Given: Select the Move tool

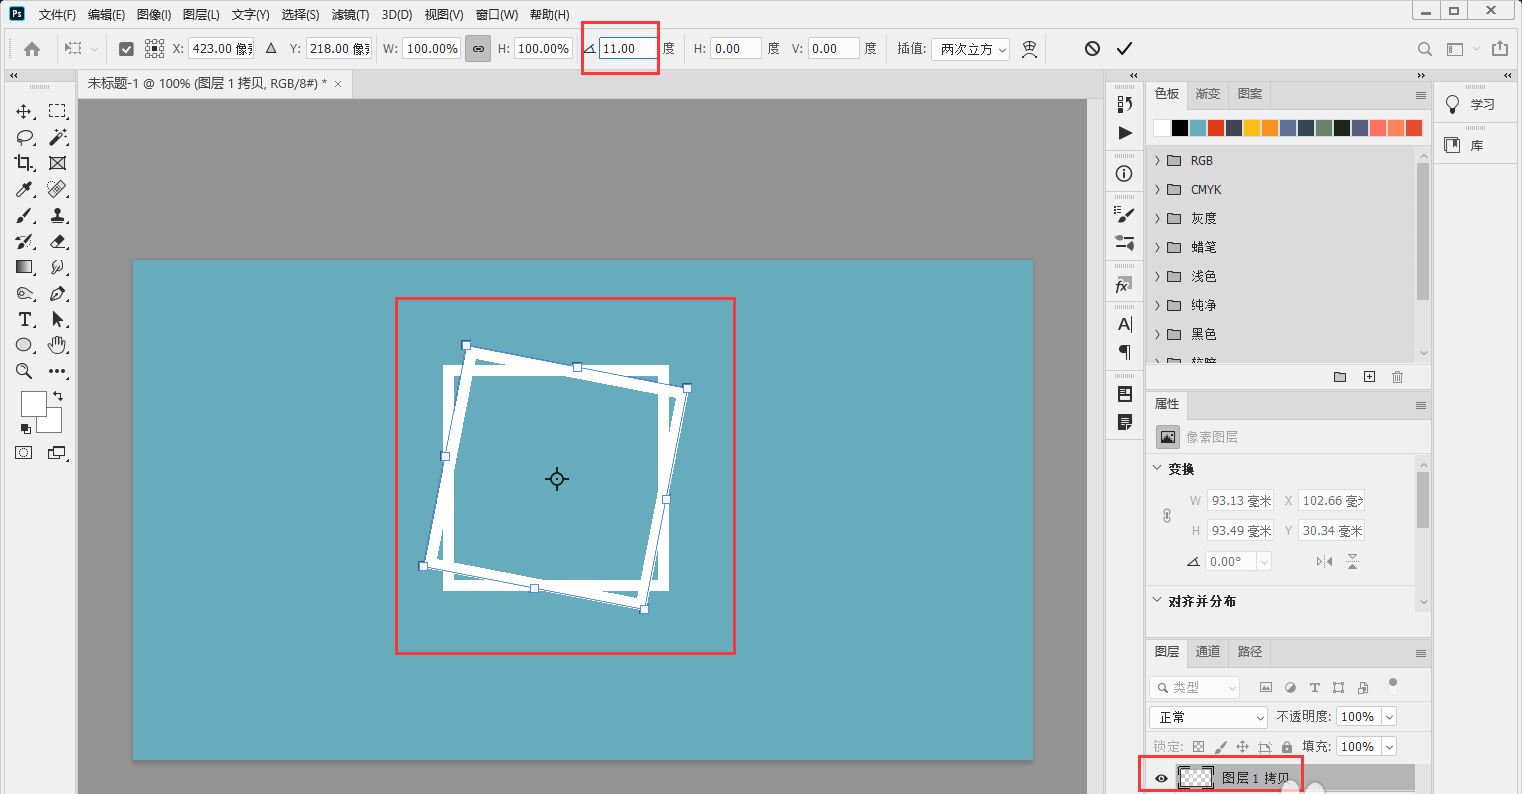Looking at the screenshot, I should (24, 111).
